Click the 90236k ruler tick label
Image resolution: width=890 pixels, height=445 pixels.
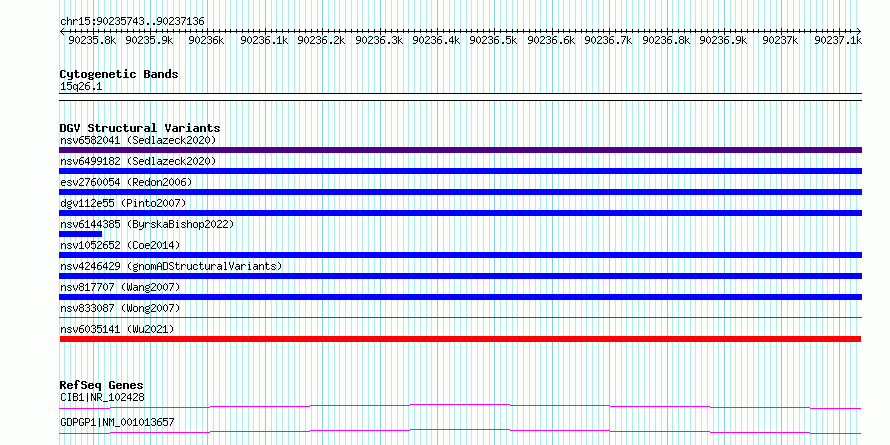tap(207, 41)
